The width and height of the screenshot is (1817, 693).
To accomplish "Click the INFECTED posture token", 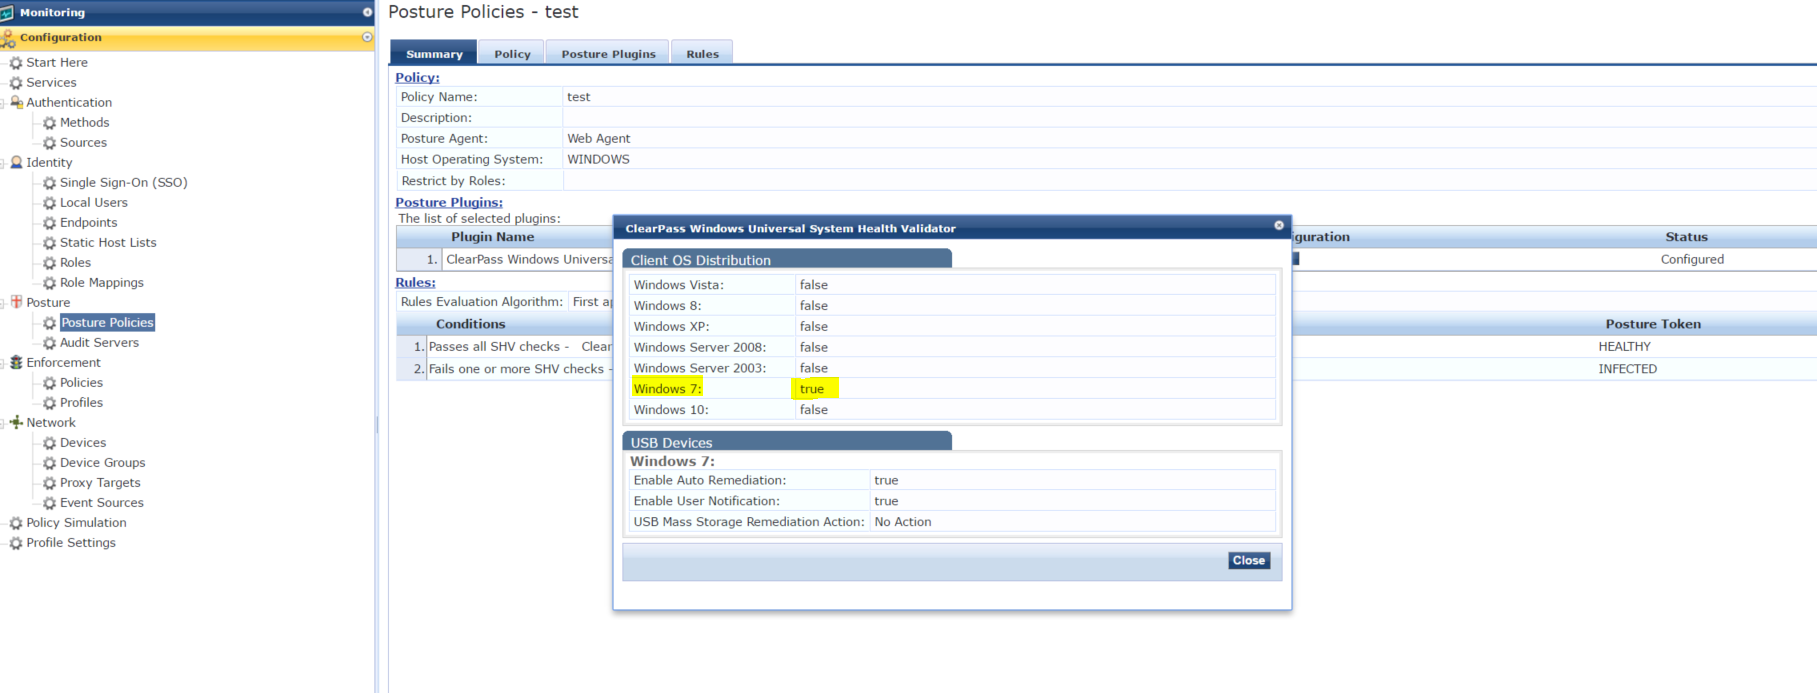I will click(x=1628, y=369).
